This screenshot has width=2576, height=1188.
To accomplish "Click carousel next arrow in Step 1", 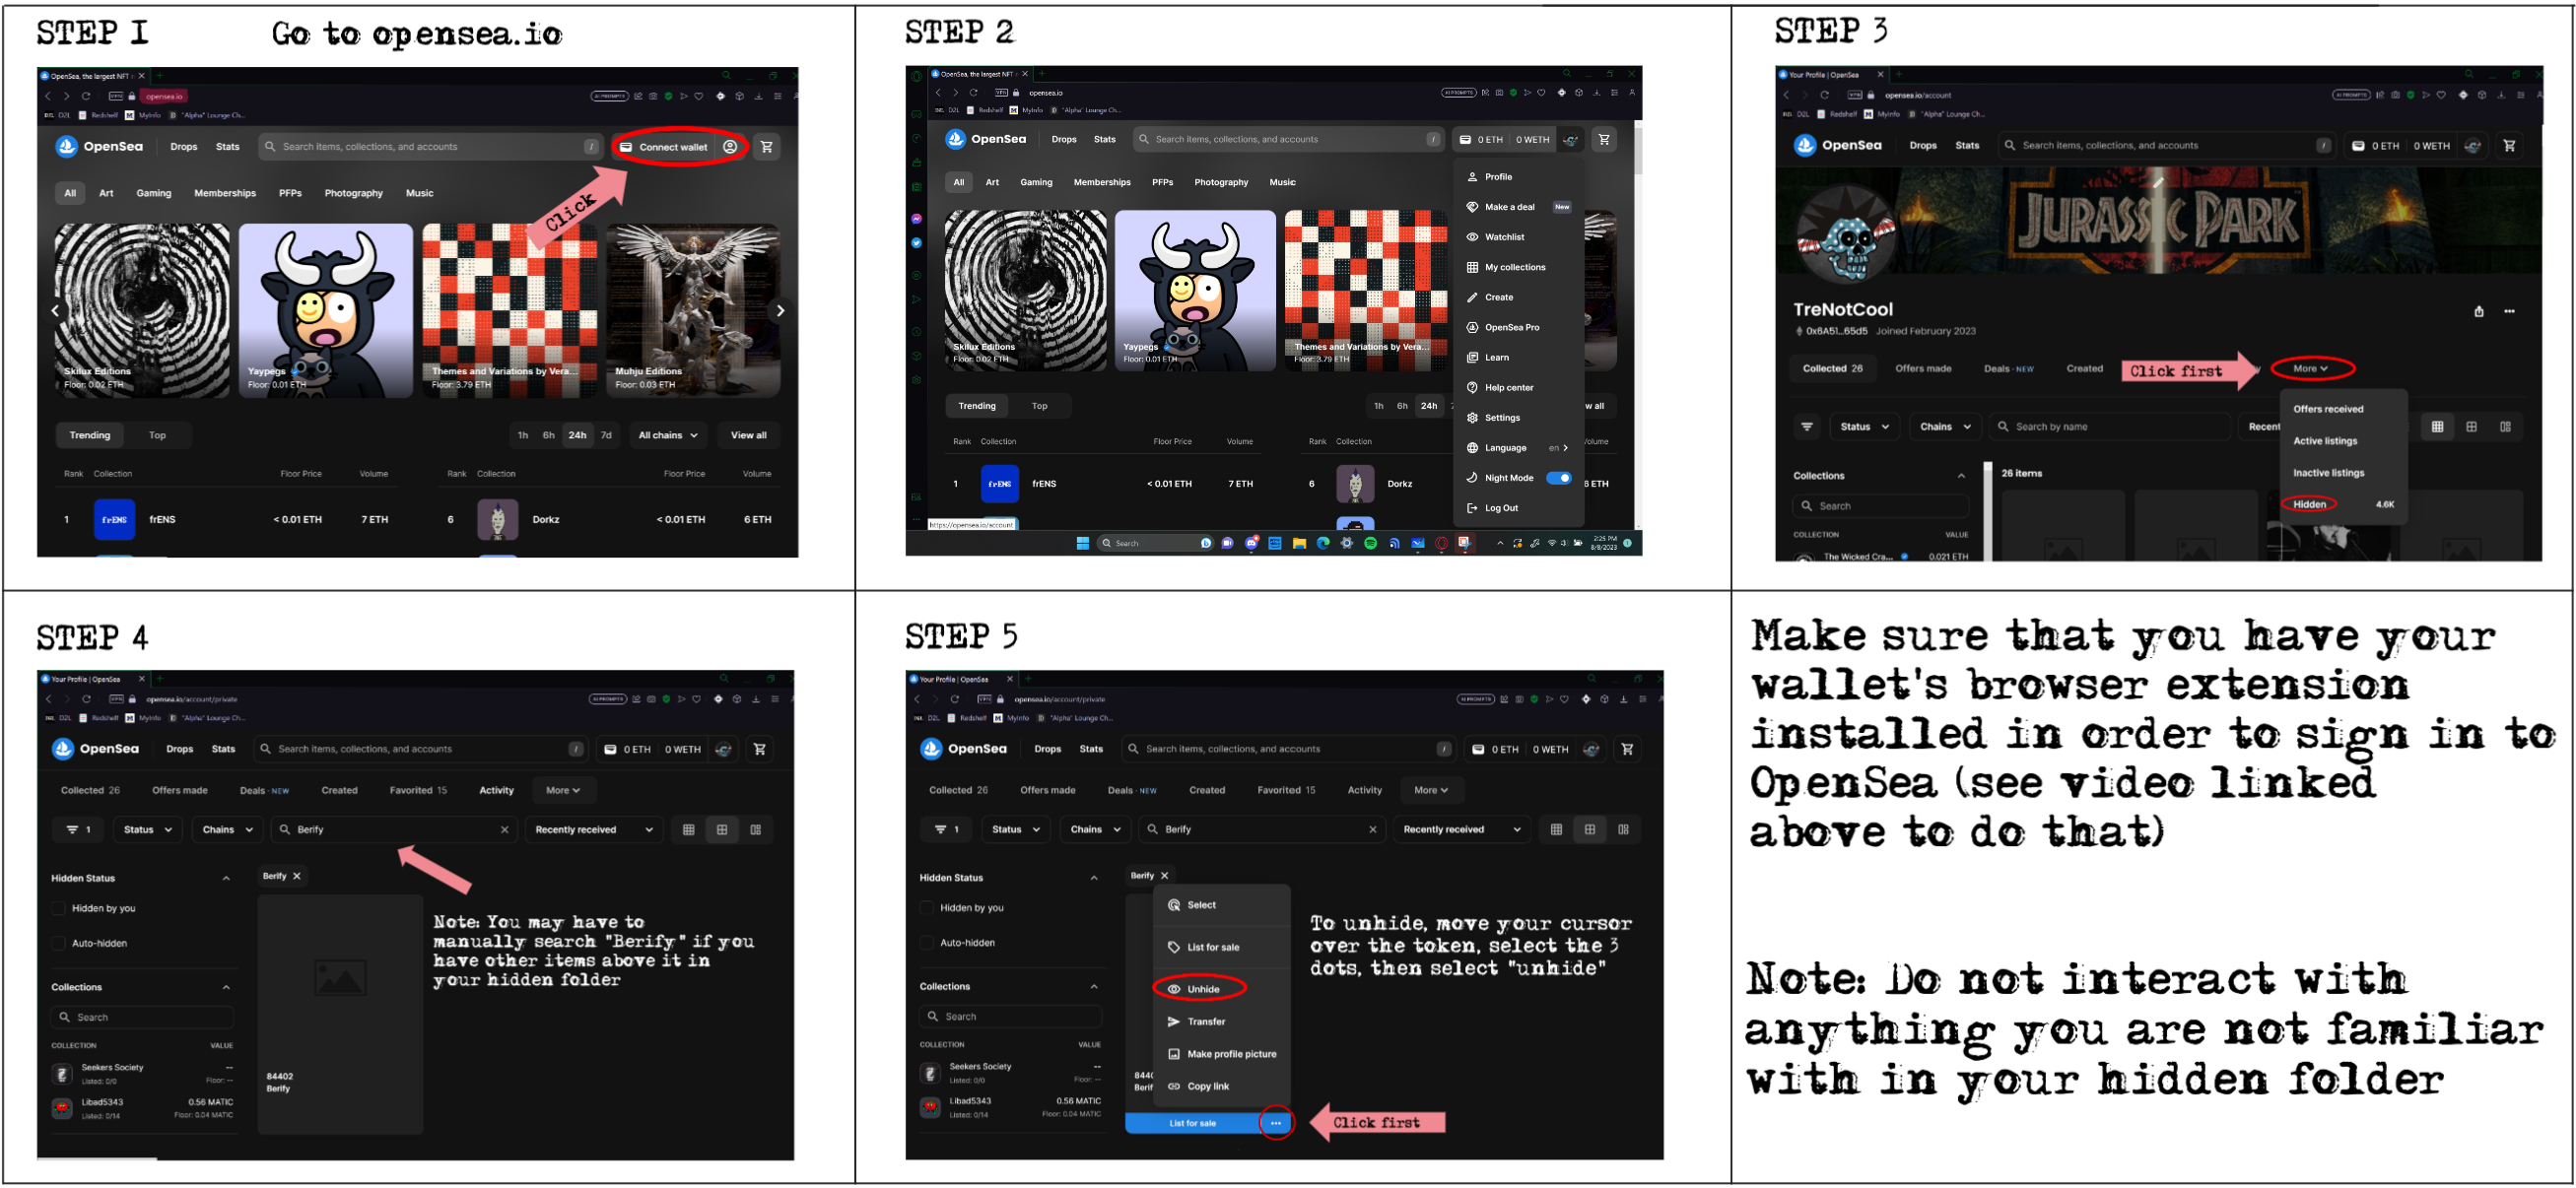I will pos(780,311).
